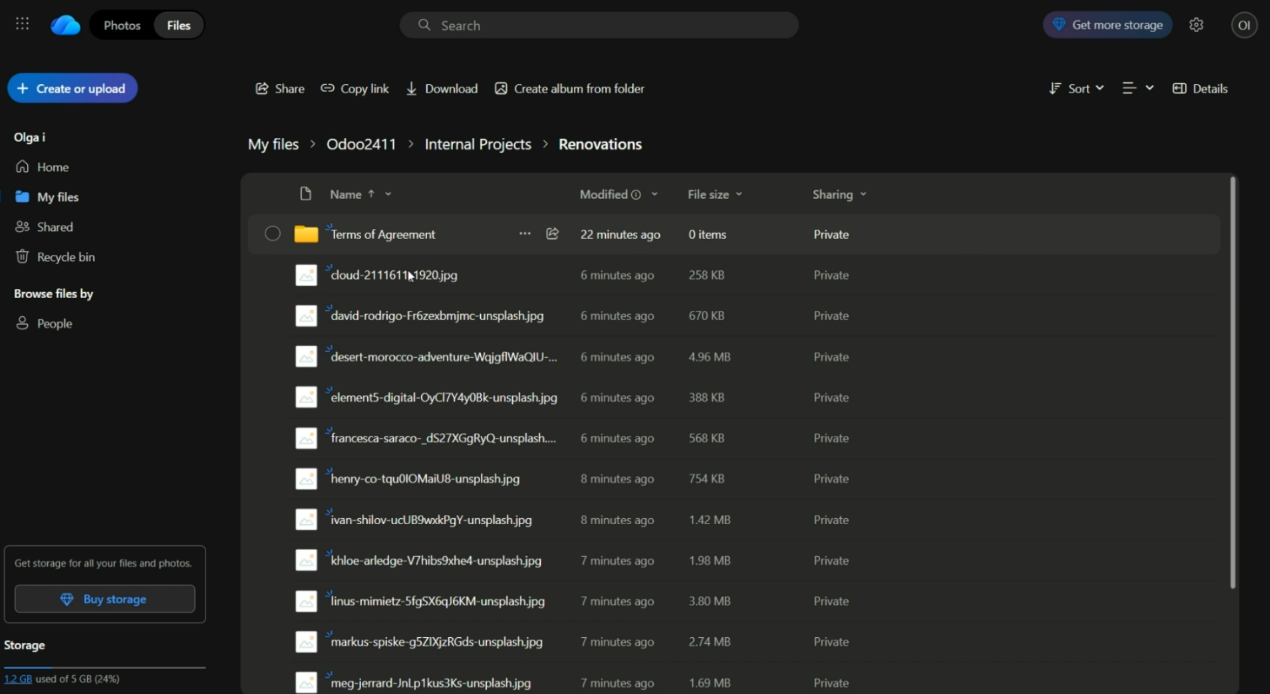Viewport: 1270px width, 694px height.
Task: Click Create or upload button
Action: 72,88
